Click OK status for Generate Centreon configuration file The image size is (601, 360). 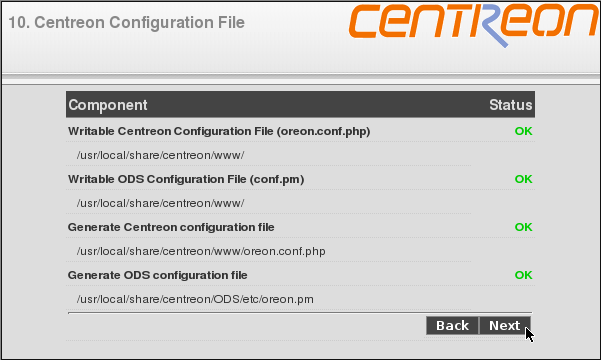pyautogui.click(x=524, y=227)
